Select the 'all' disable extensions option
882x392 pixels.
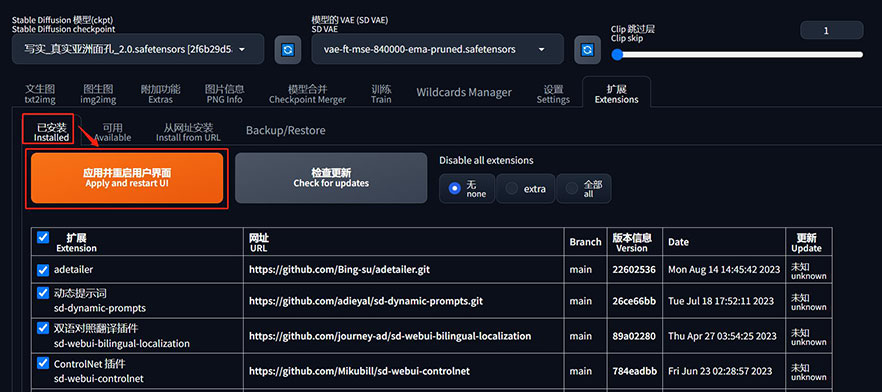pos(583,188)
